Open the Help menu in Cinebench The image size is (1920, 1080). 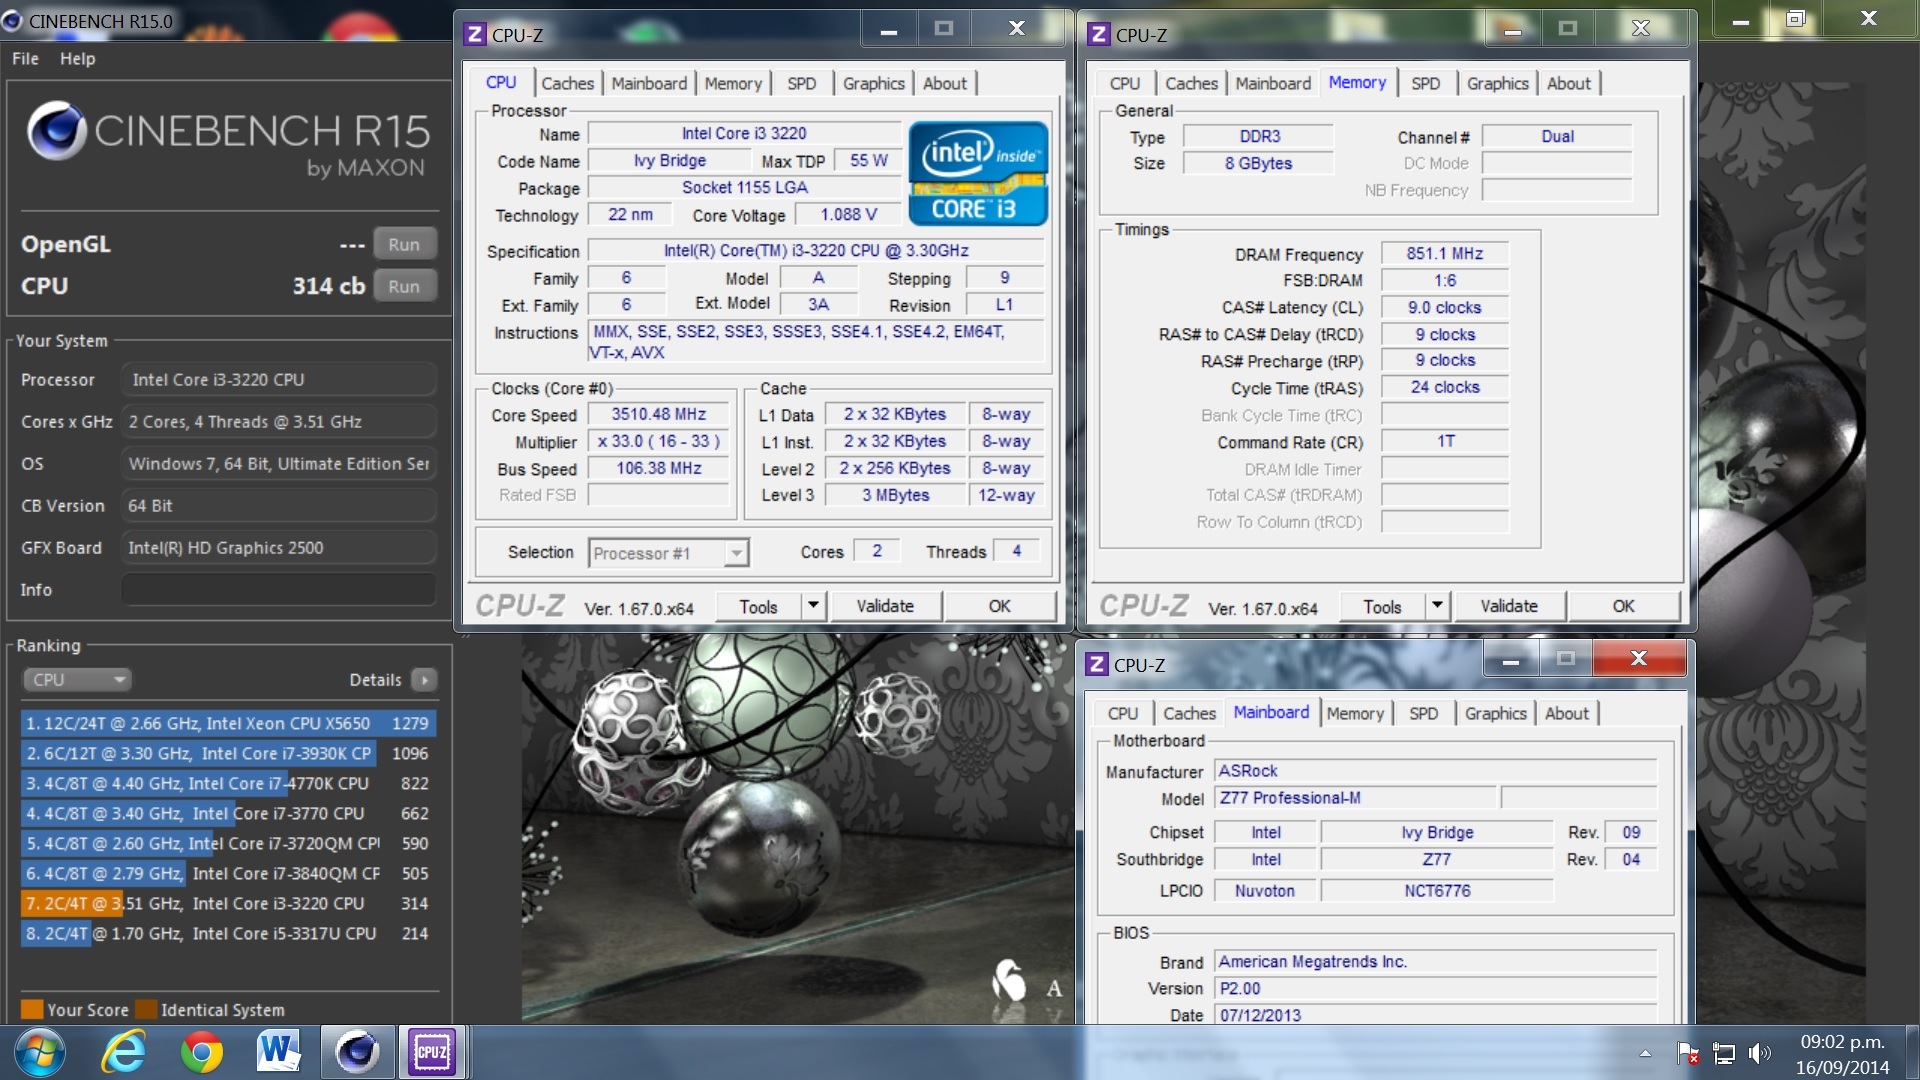coord(77,59)
